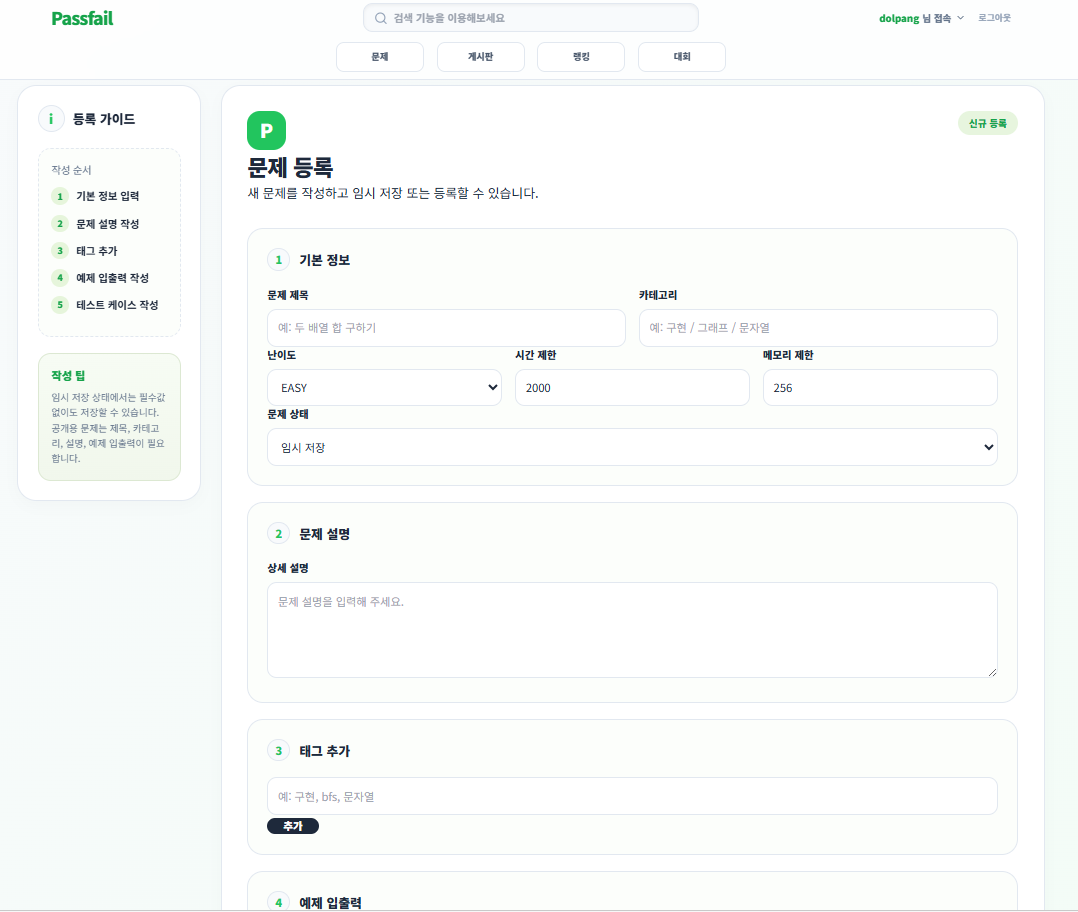Select guide step 기본 정보 입력
Viewport: 1078px width, 912px height.
pyautogui.click(x=96, y=197)
